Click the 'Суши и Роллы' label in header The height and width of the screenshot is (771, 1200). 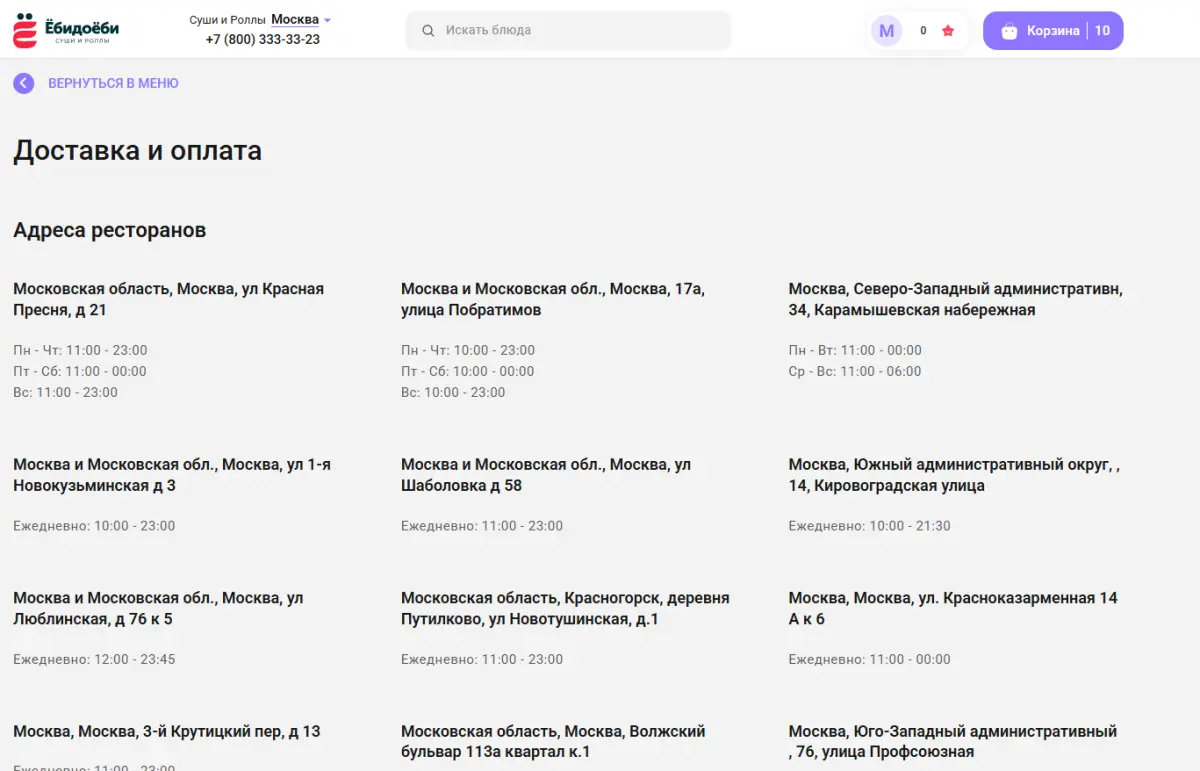[227, 20]
